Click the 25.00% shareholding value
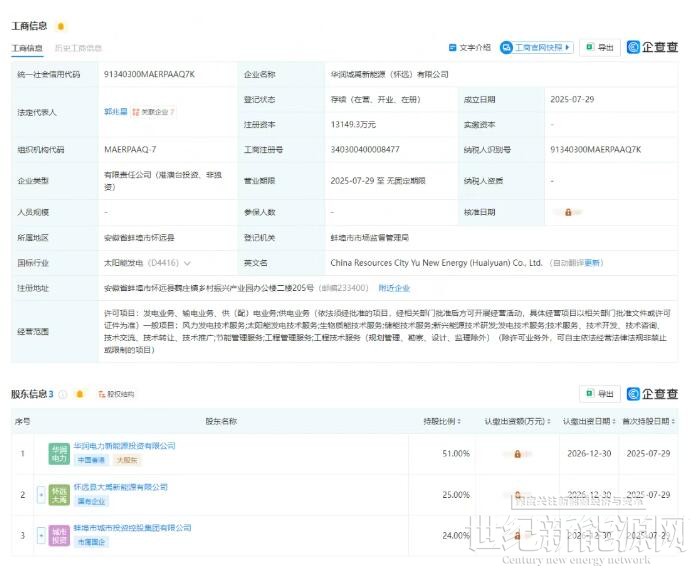This screenshot has width=696, height=570. click(x=456, y=495)
